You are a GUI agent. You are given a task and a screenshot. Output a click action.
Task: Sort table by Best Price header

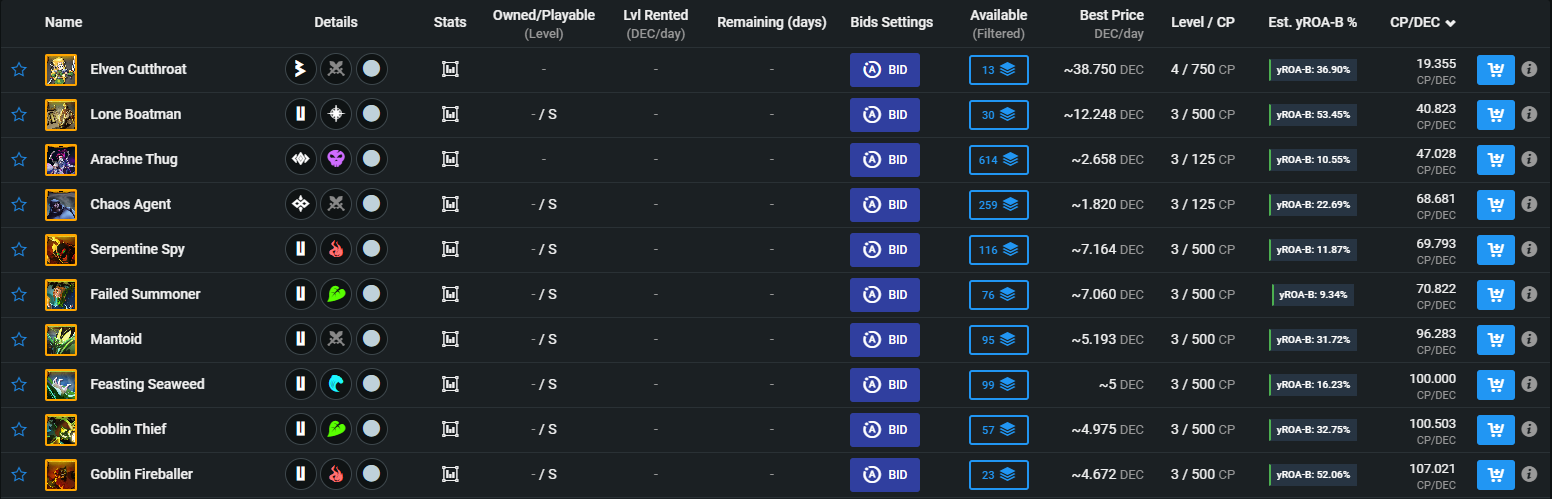1111,16
